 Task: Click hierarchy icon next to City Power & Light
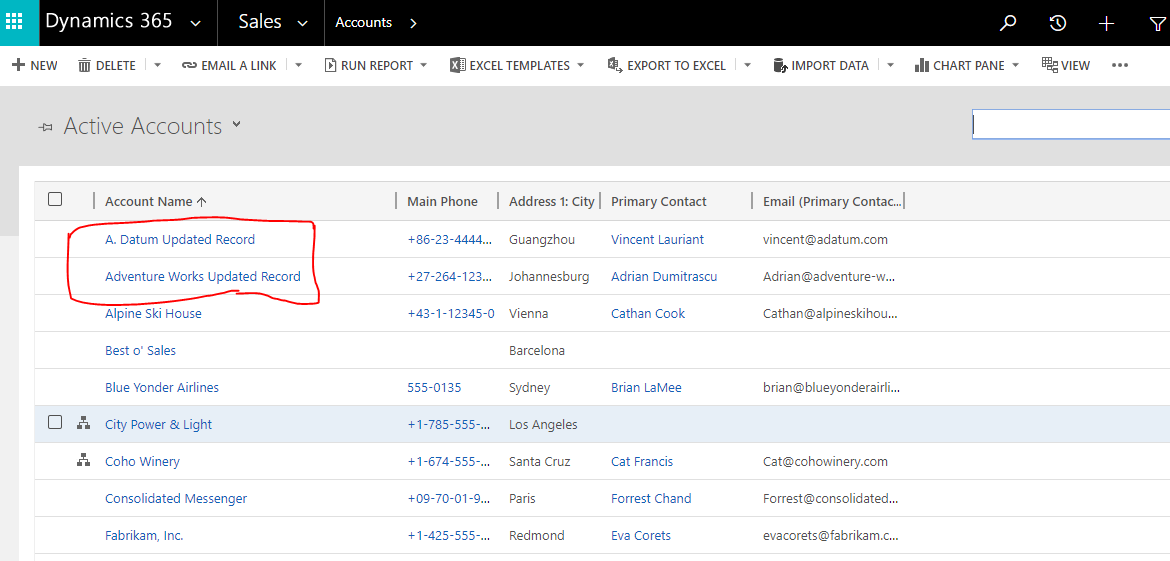[84, 424]
